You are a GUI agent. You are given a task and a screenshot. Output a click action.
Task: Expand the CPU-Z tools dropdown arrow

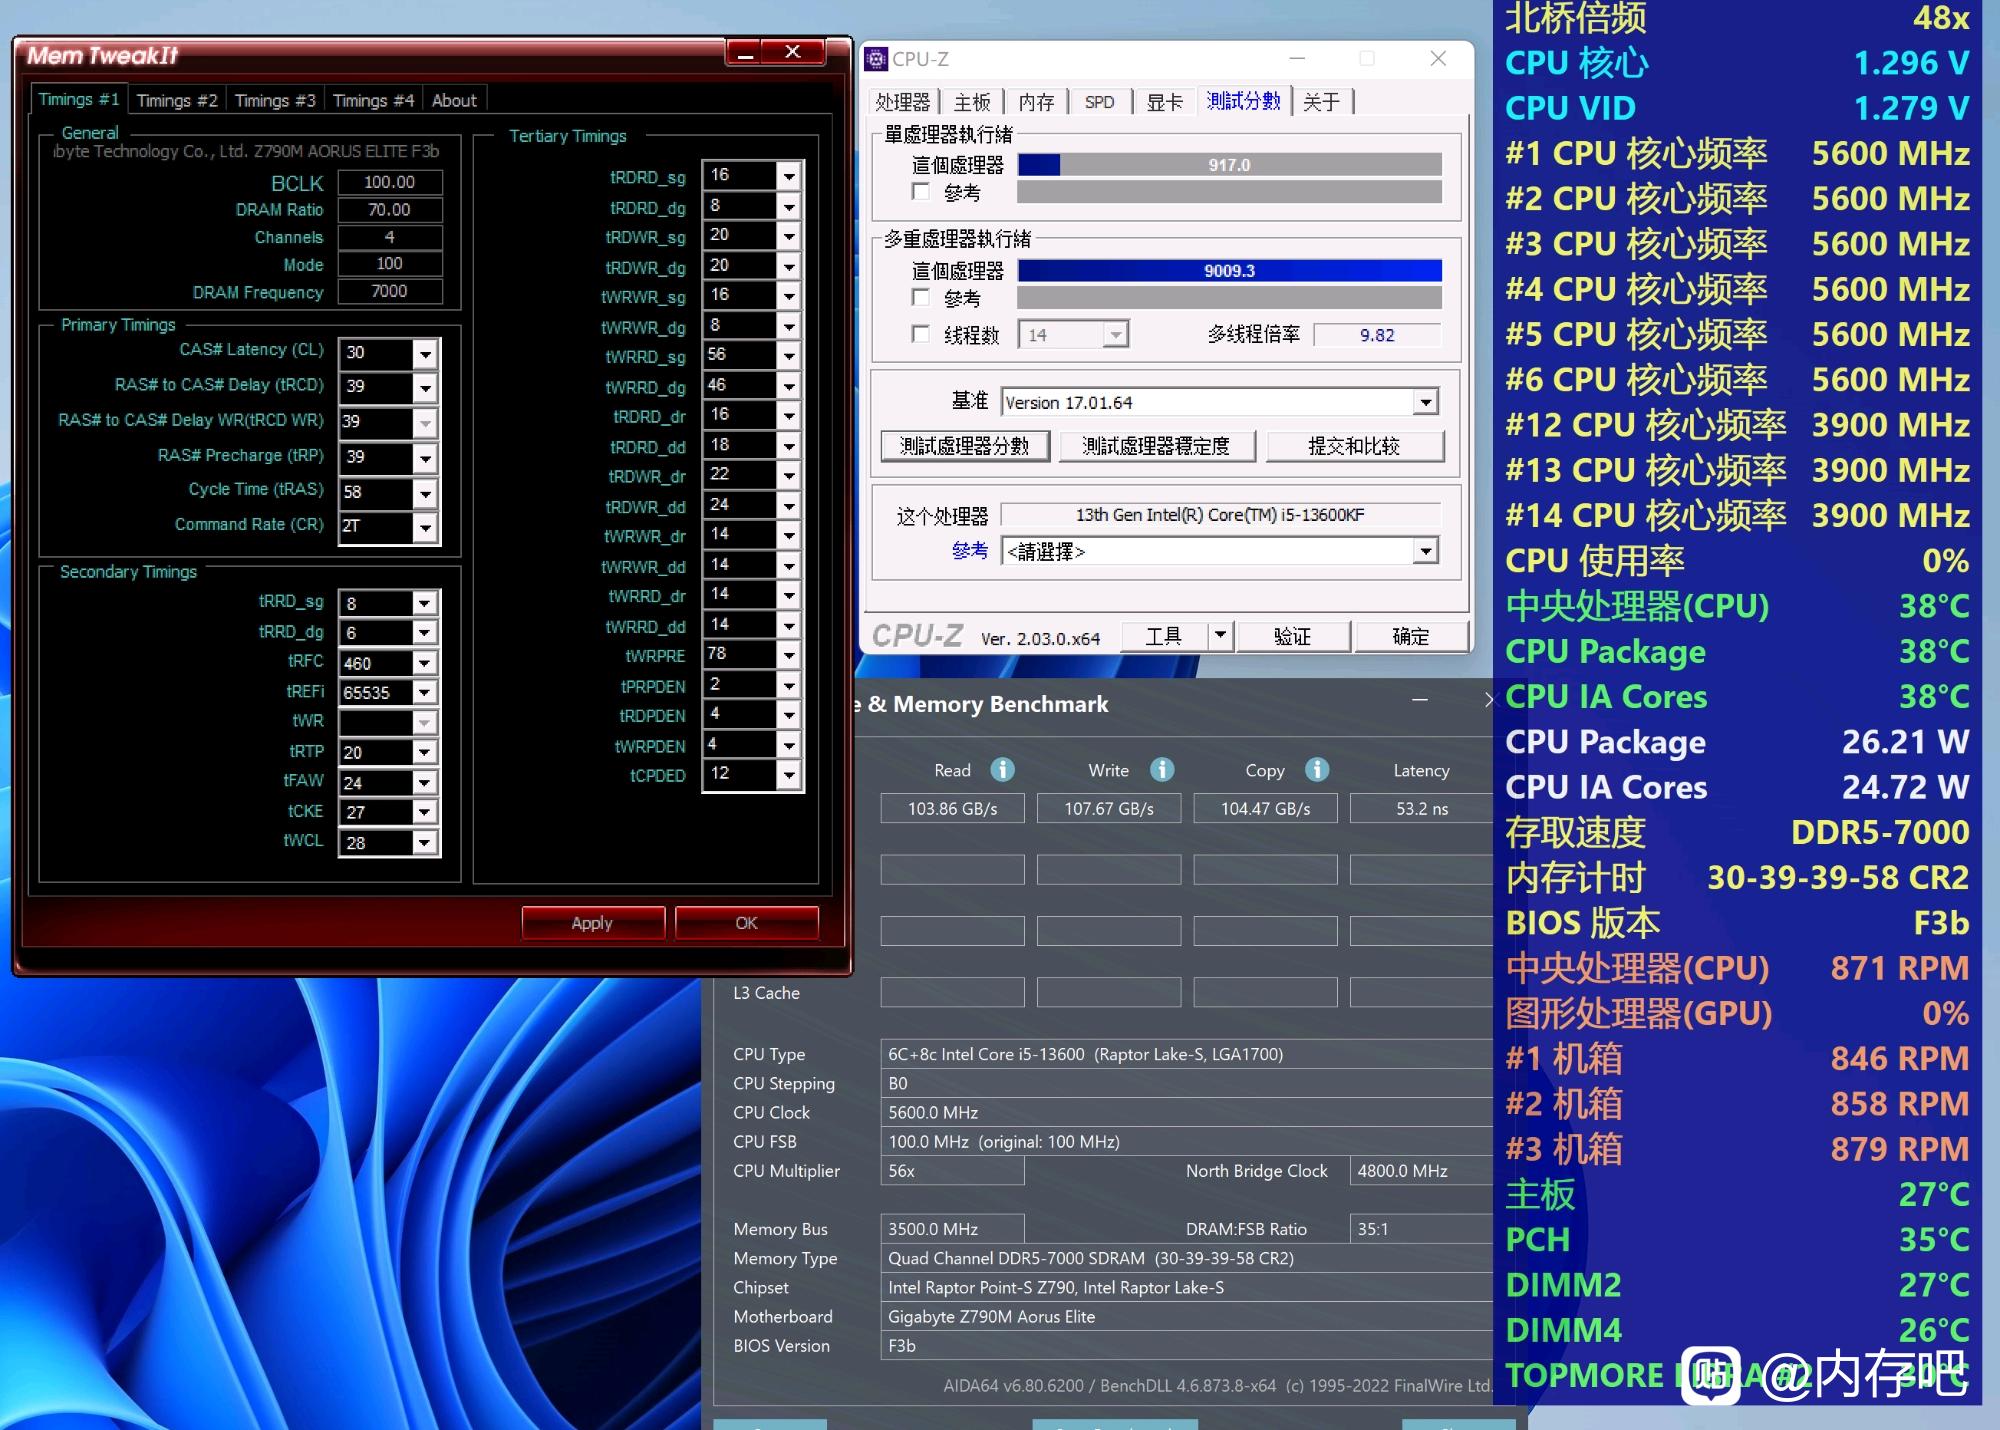pos(1220,636)
